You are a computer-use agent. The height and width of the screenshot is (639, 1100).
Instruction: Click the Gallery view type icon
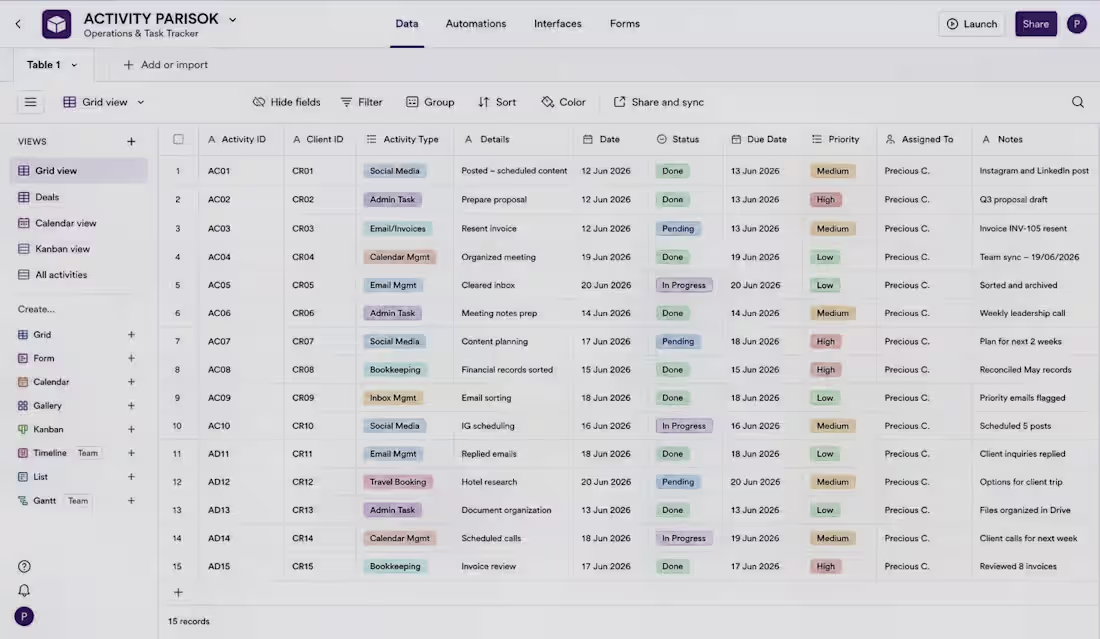[23, 406]
